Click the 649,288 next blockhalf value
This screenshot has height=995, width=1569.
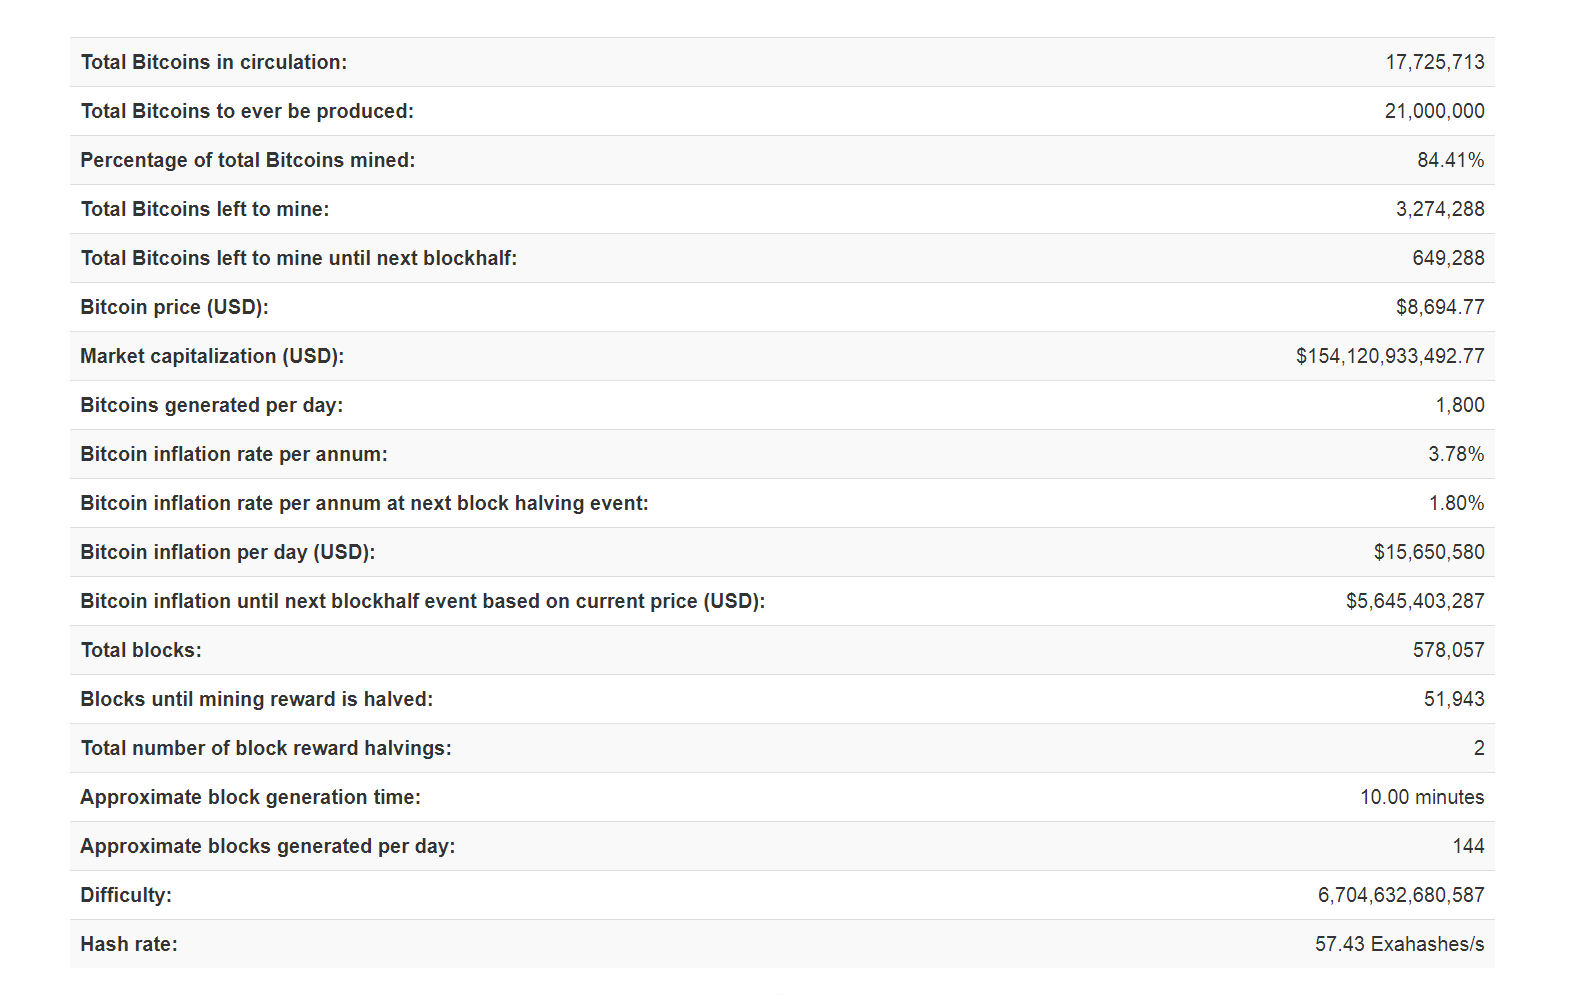point(1447,258)
